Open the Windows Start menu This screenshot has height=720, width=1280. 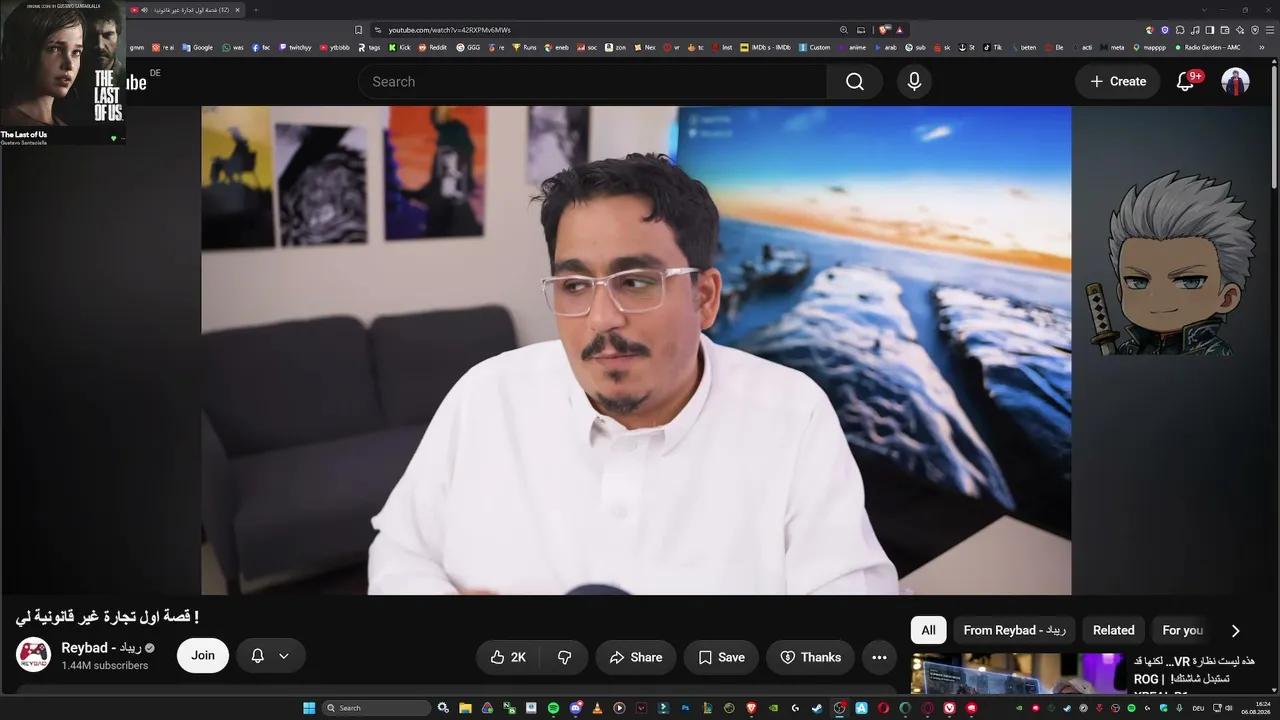pyautogui.click(x=309, y=708)
